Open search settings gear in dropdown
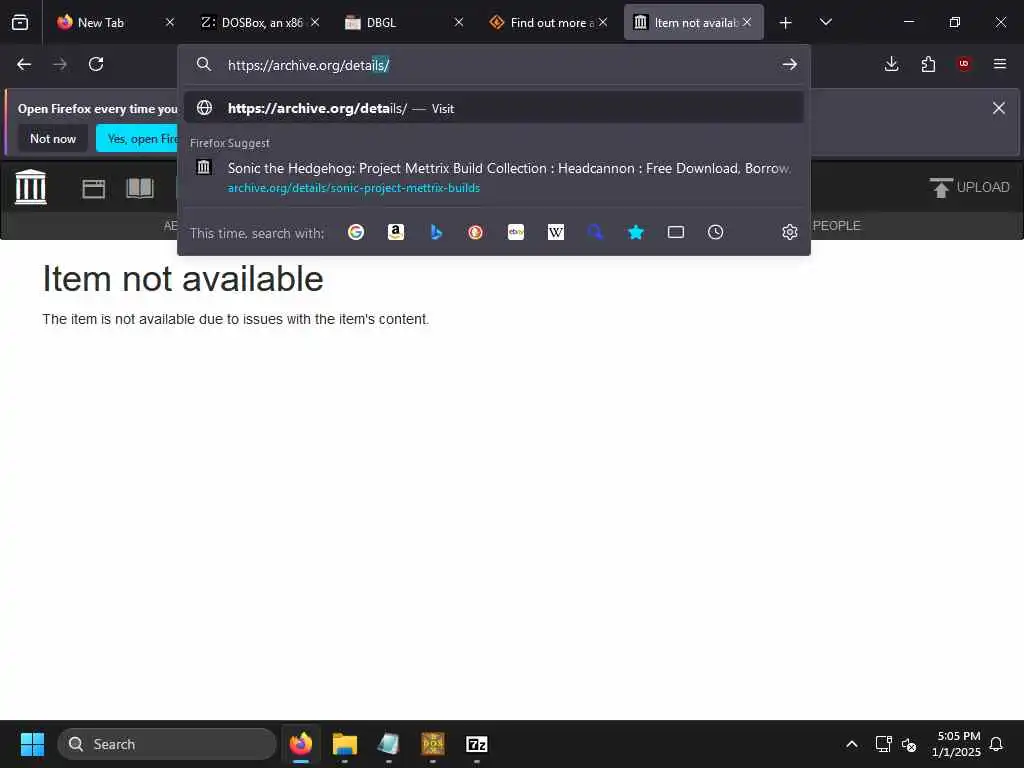This screenshot has width=1024, height=768. [790, 232]
